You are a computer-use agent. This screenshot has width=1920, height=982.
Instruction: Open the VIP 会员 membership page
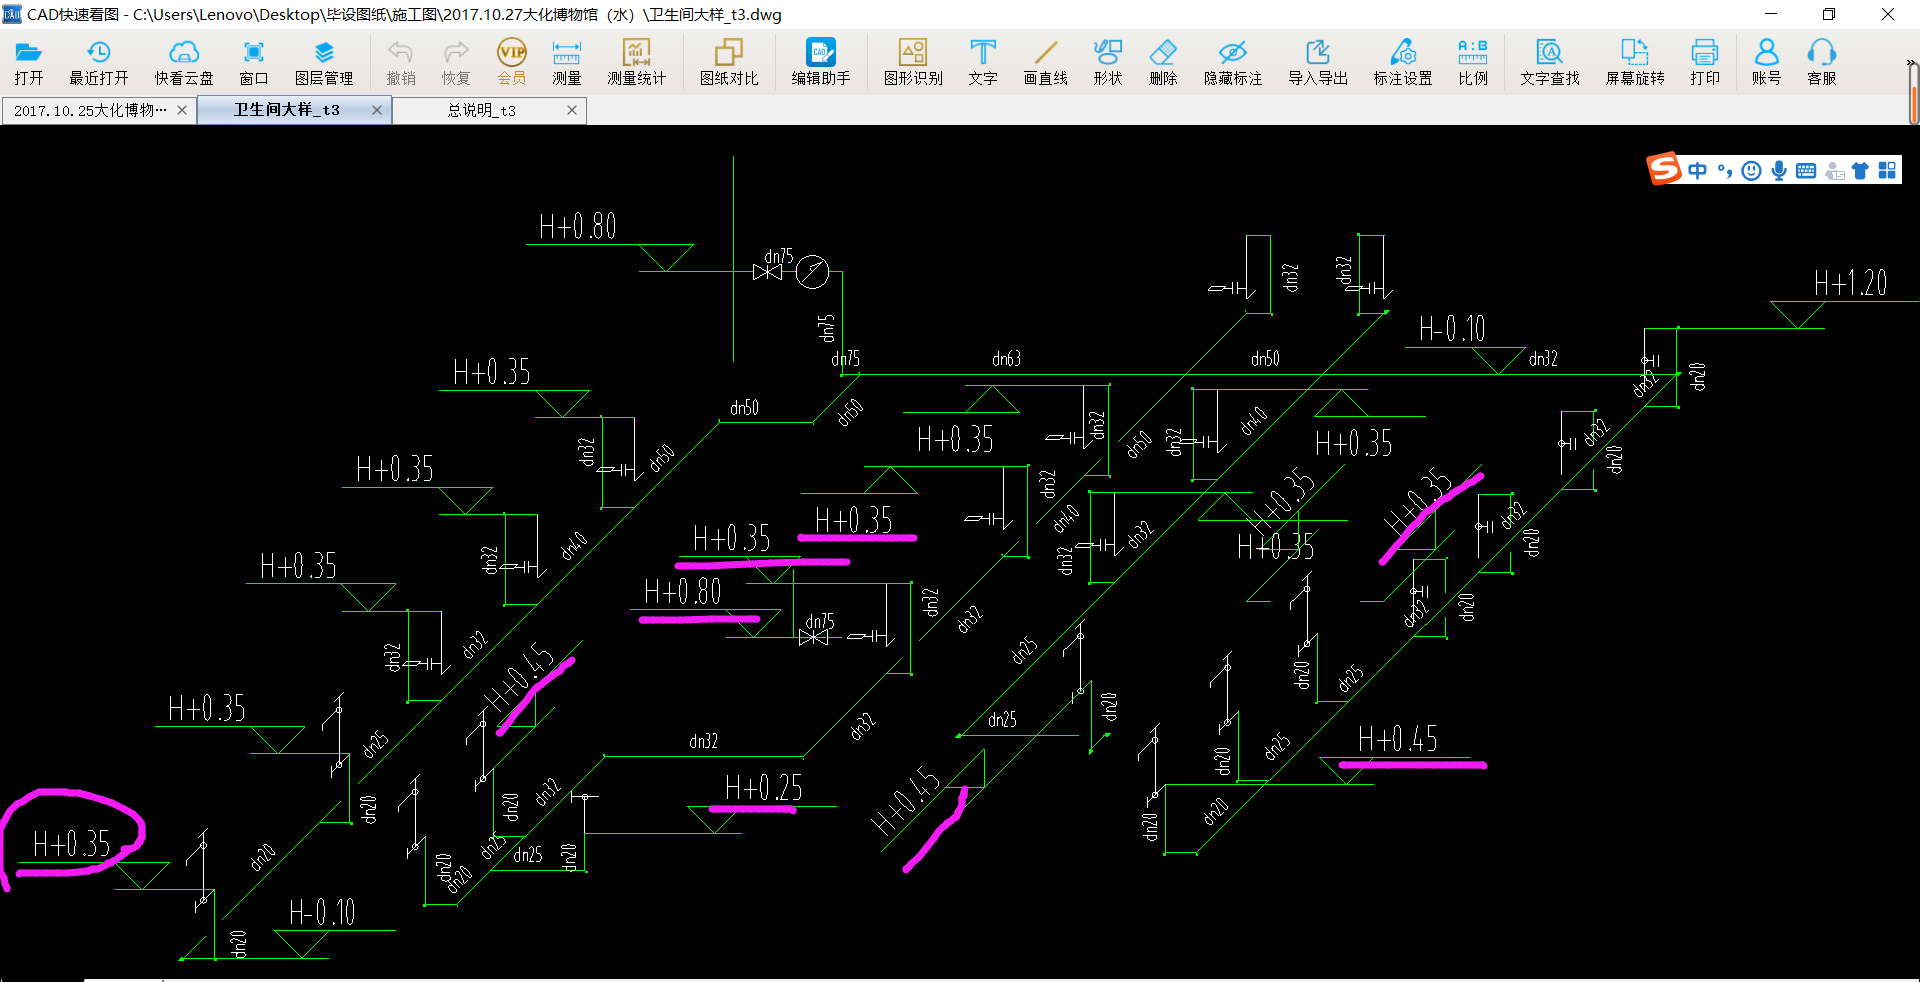point(512,62)
